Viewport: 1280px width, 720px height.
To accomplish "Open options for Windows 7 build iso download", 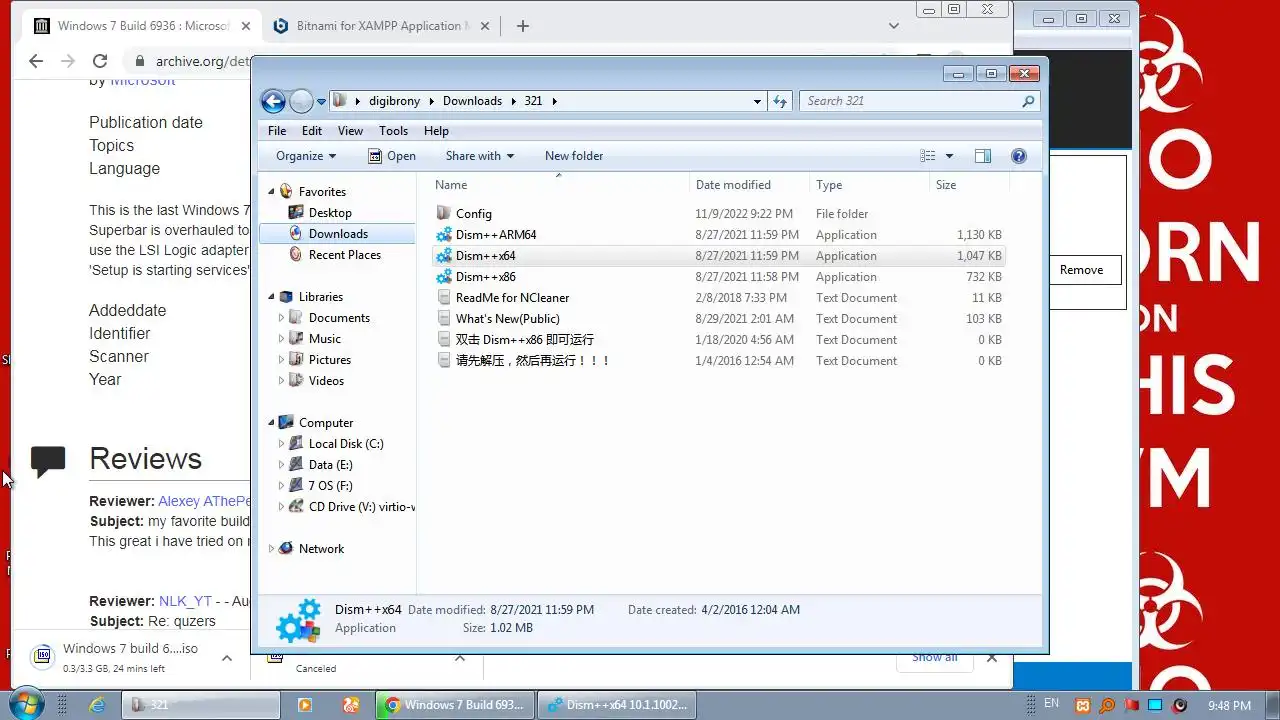I will pos(227,658).
